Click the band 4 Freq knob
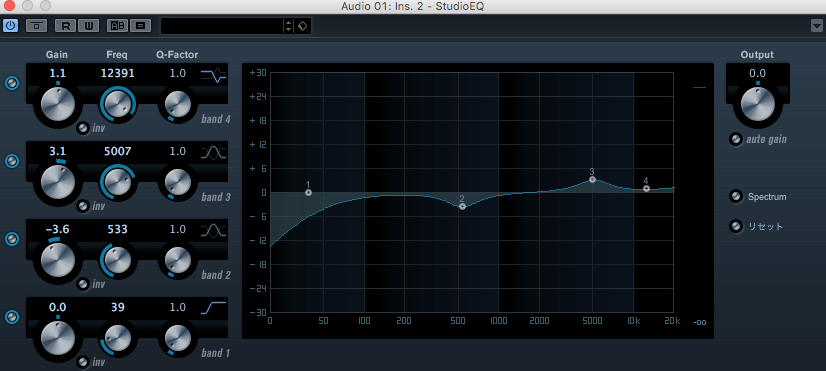826x371 pixels. point(117,103)
